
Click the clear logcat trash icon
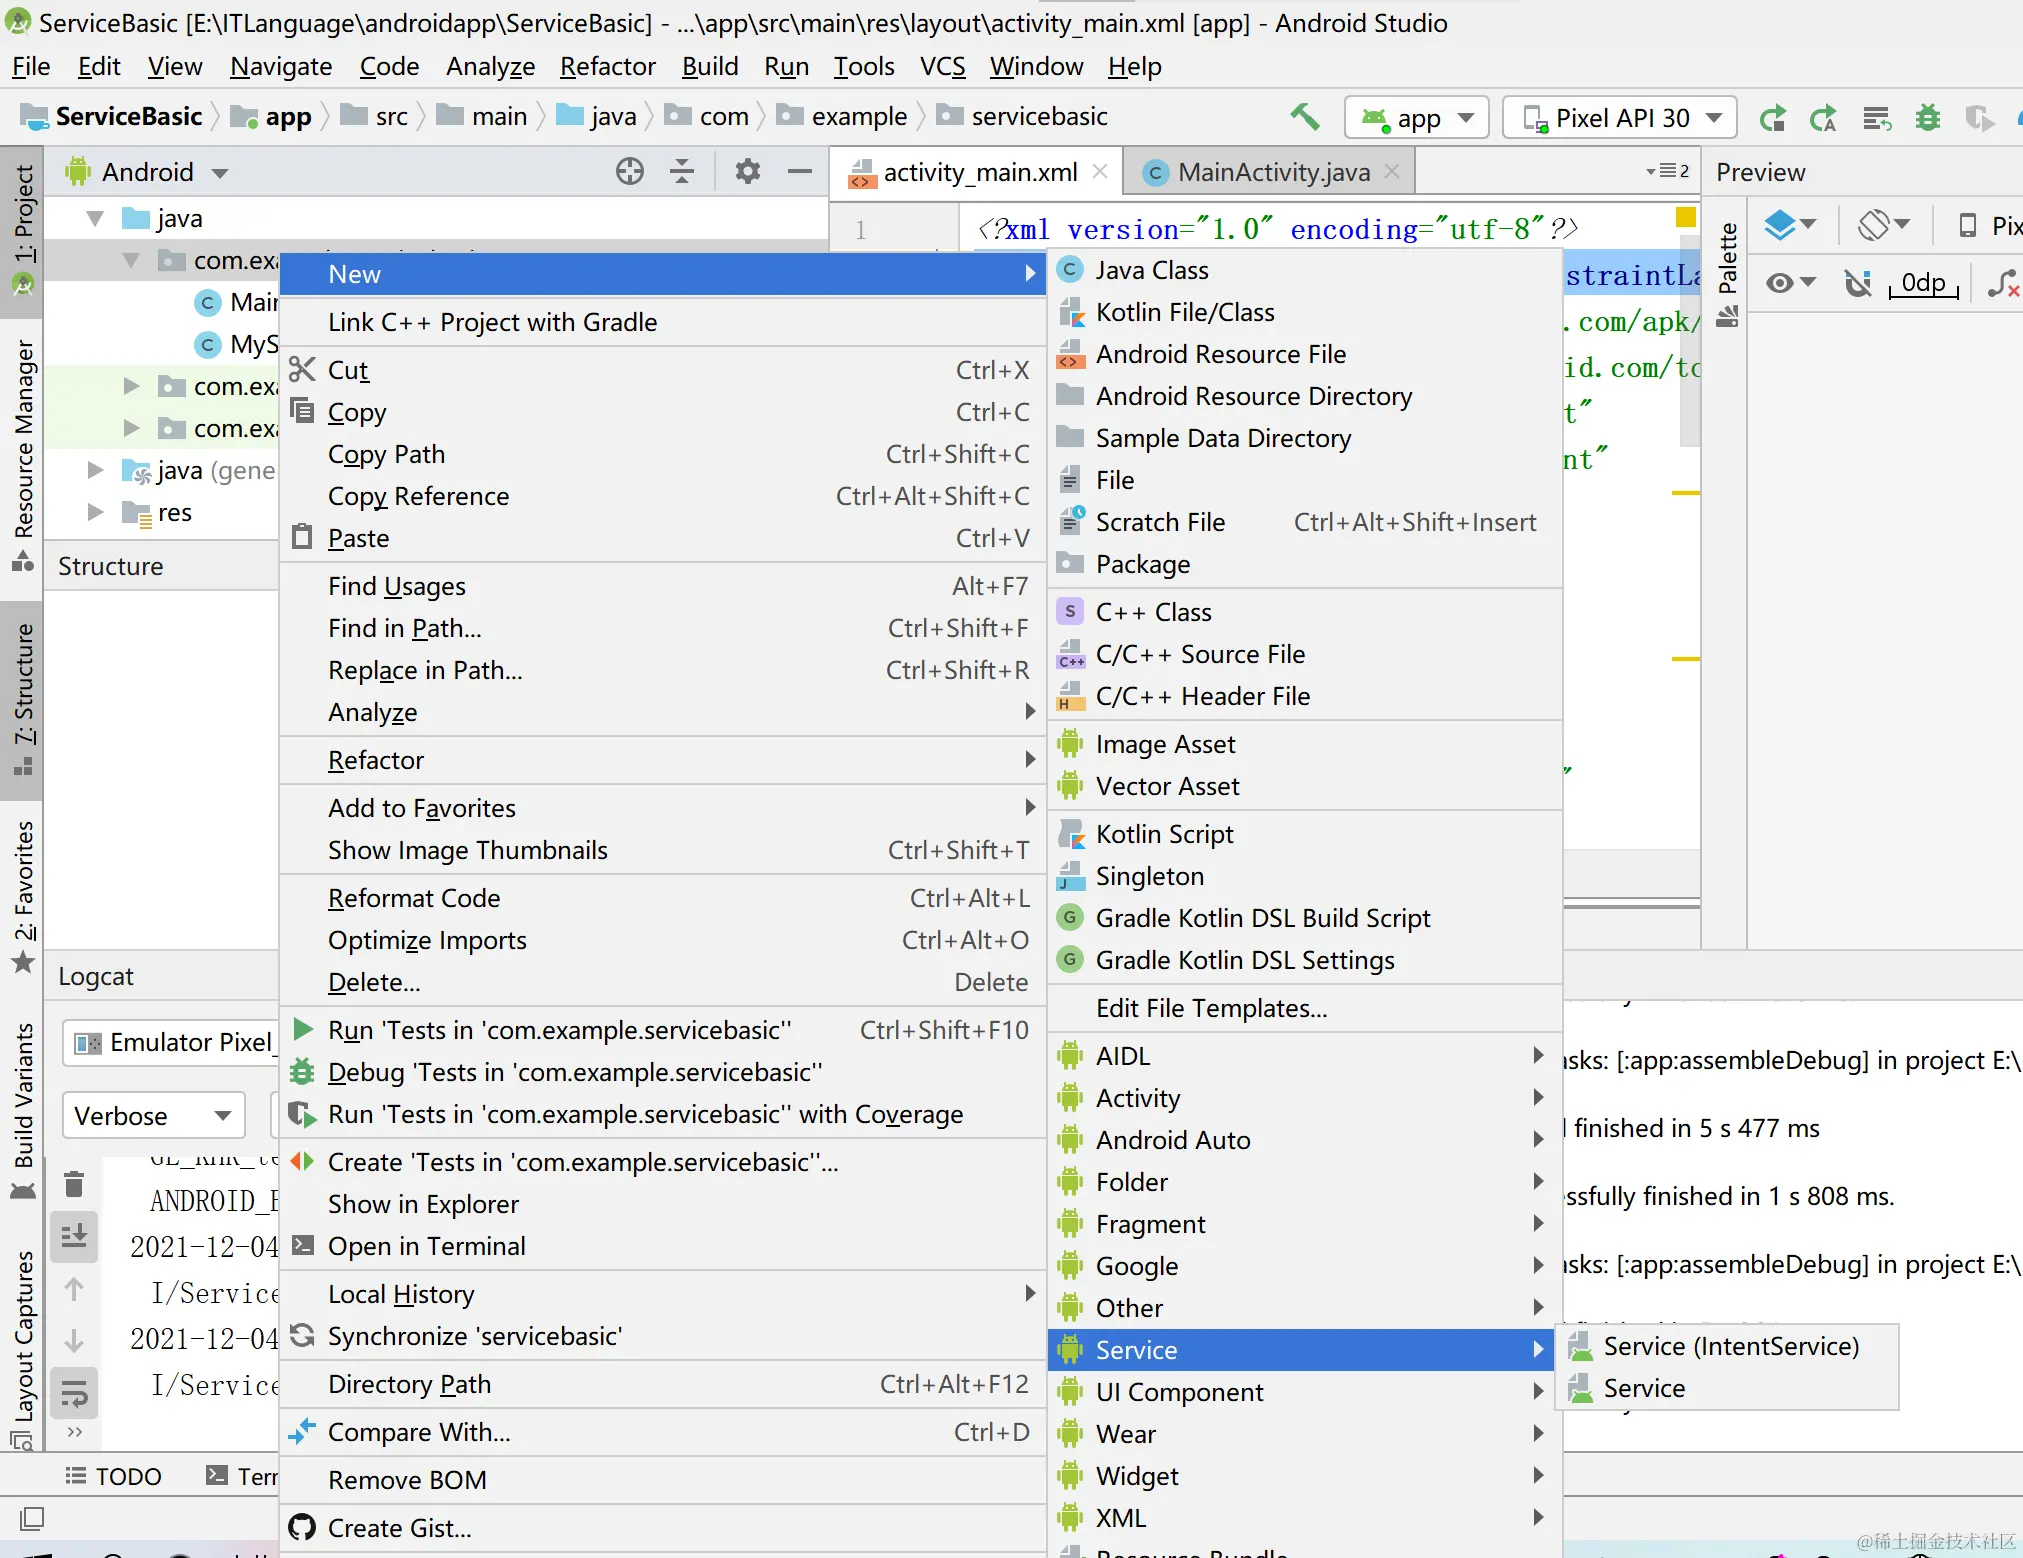tap(74, 1184)
